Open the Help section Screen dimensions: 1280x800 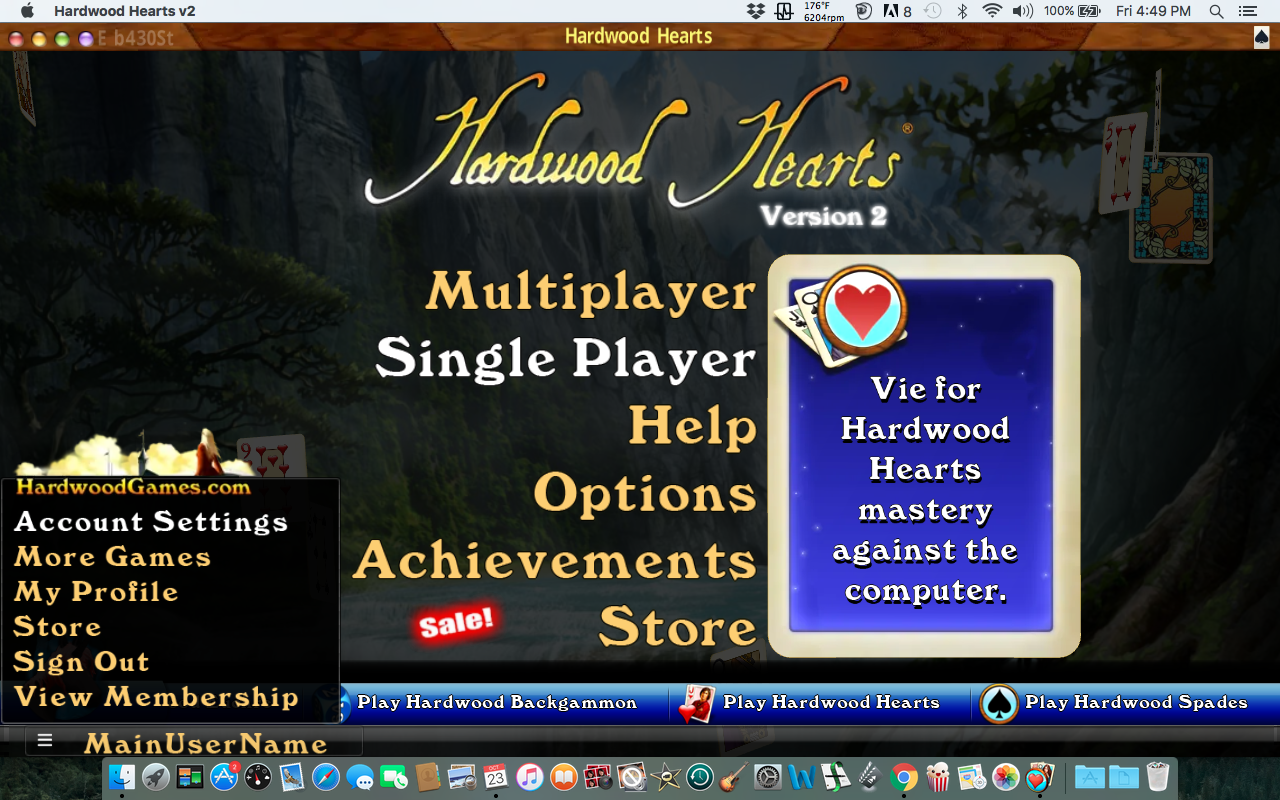pyautogui.click(x=692, y=426)
